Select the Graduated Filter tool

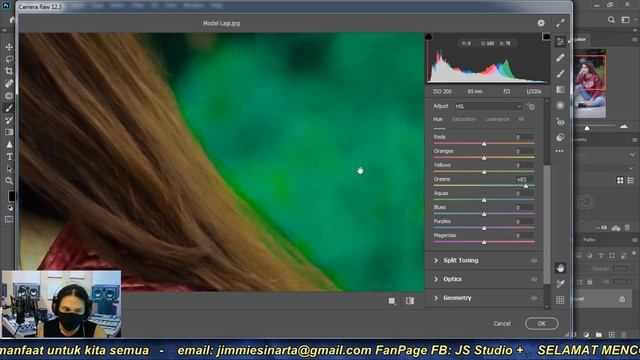[x=560, y=90]
